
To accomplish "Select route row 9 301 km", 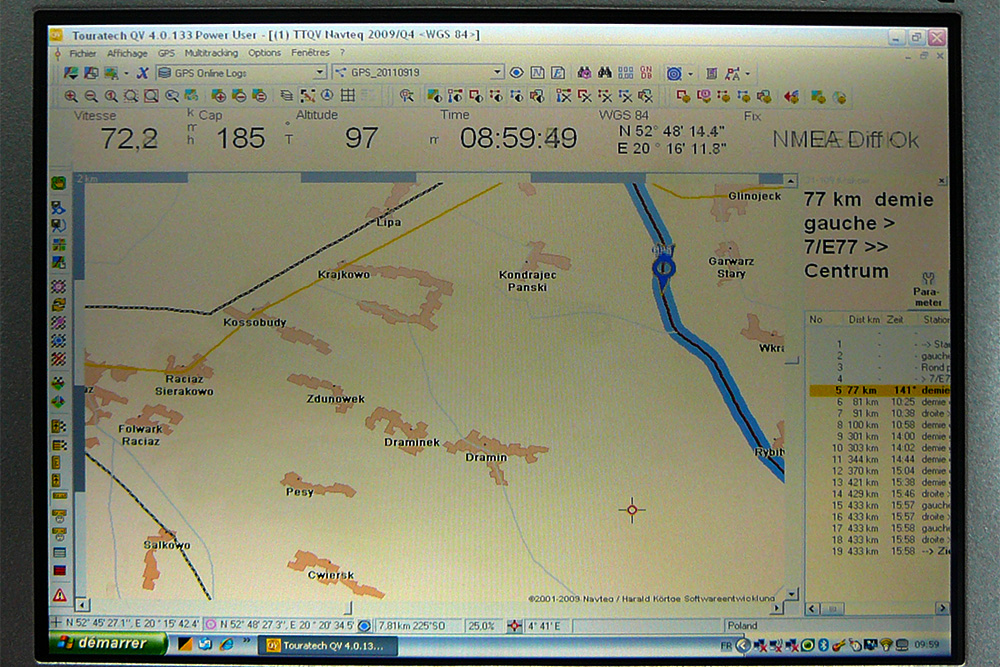I will coord(879,436).
